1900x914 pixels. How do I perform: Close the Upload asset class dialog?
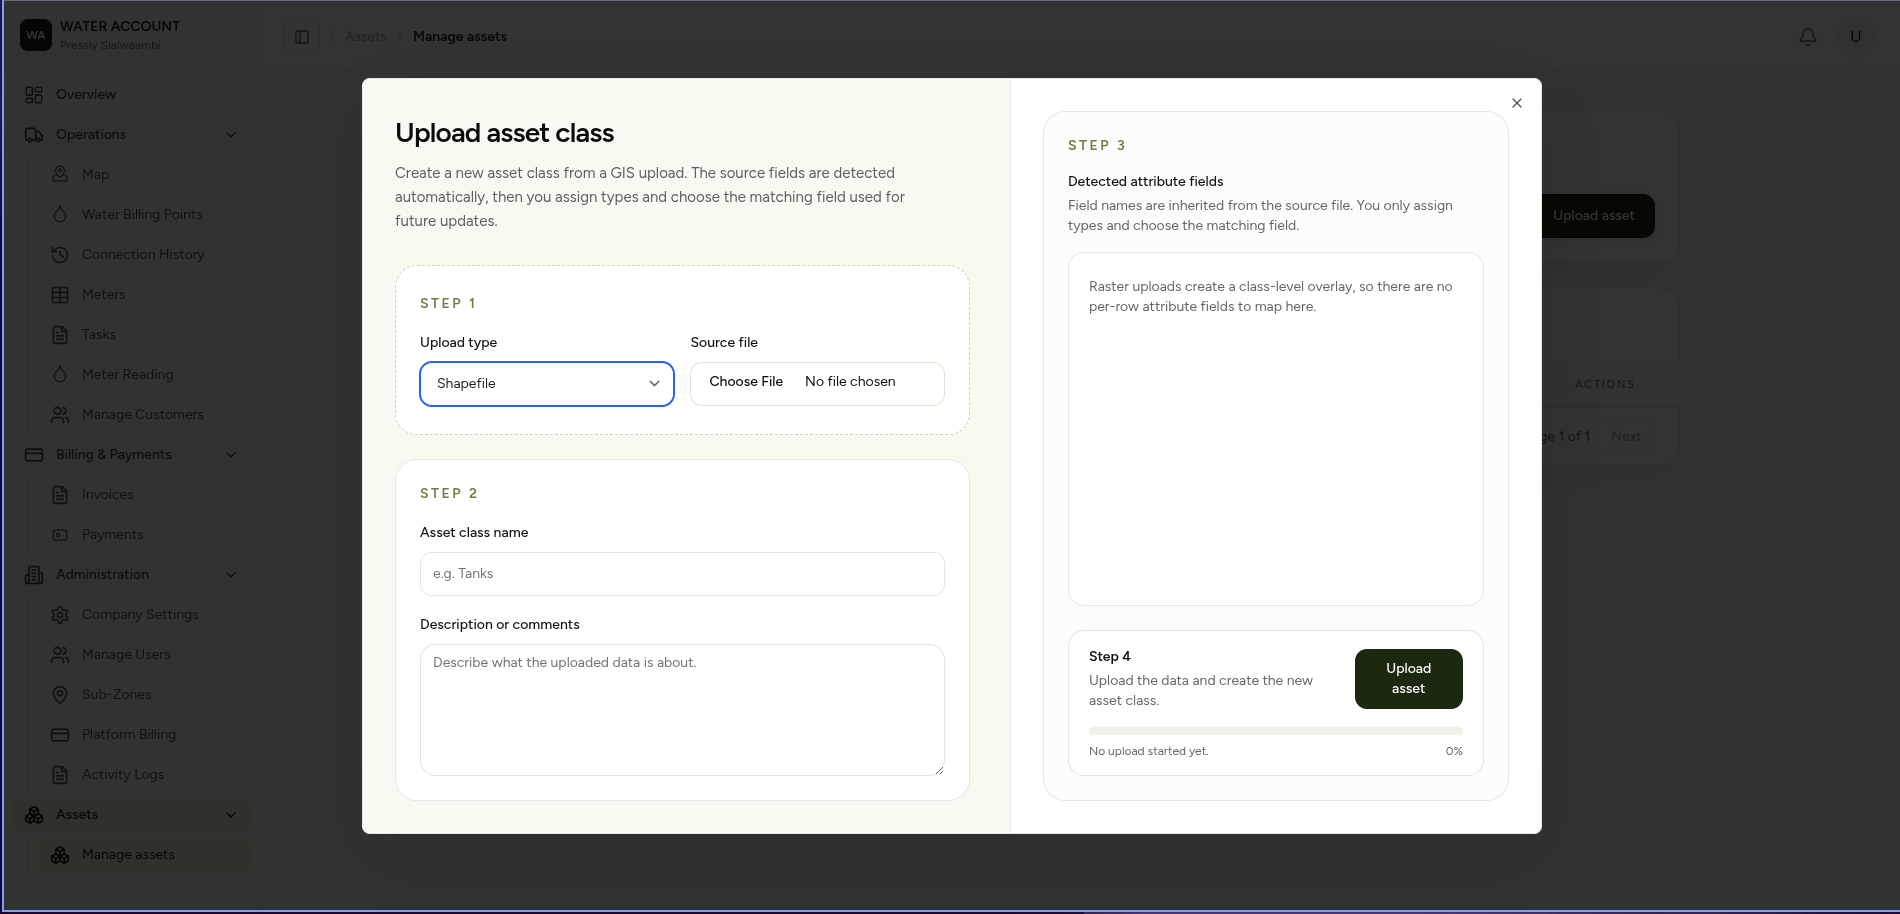(1517, 103)
